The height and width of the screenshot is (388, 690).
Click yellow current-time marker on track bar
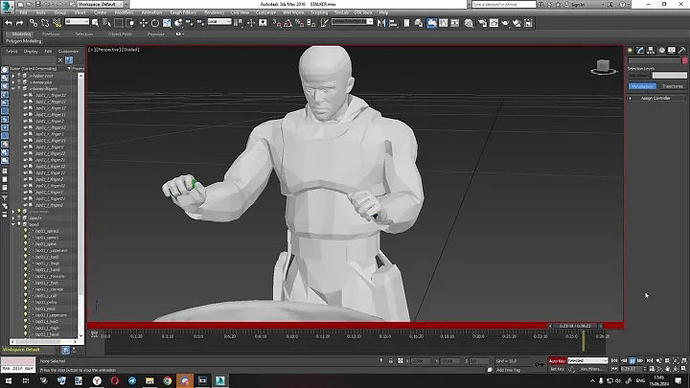584,341
